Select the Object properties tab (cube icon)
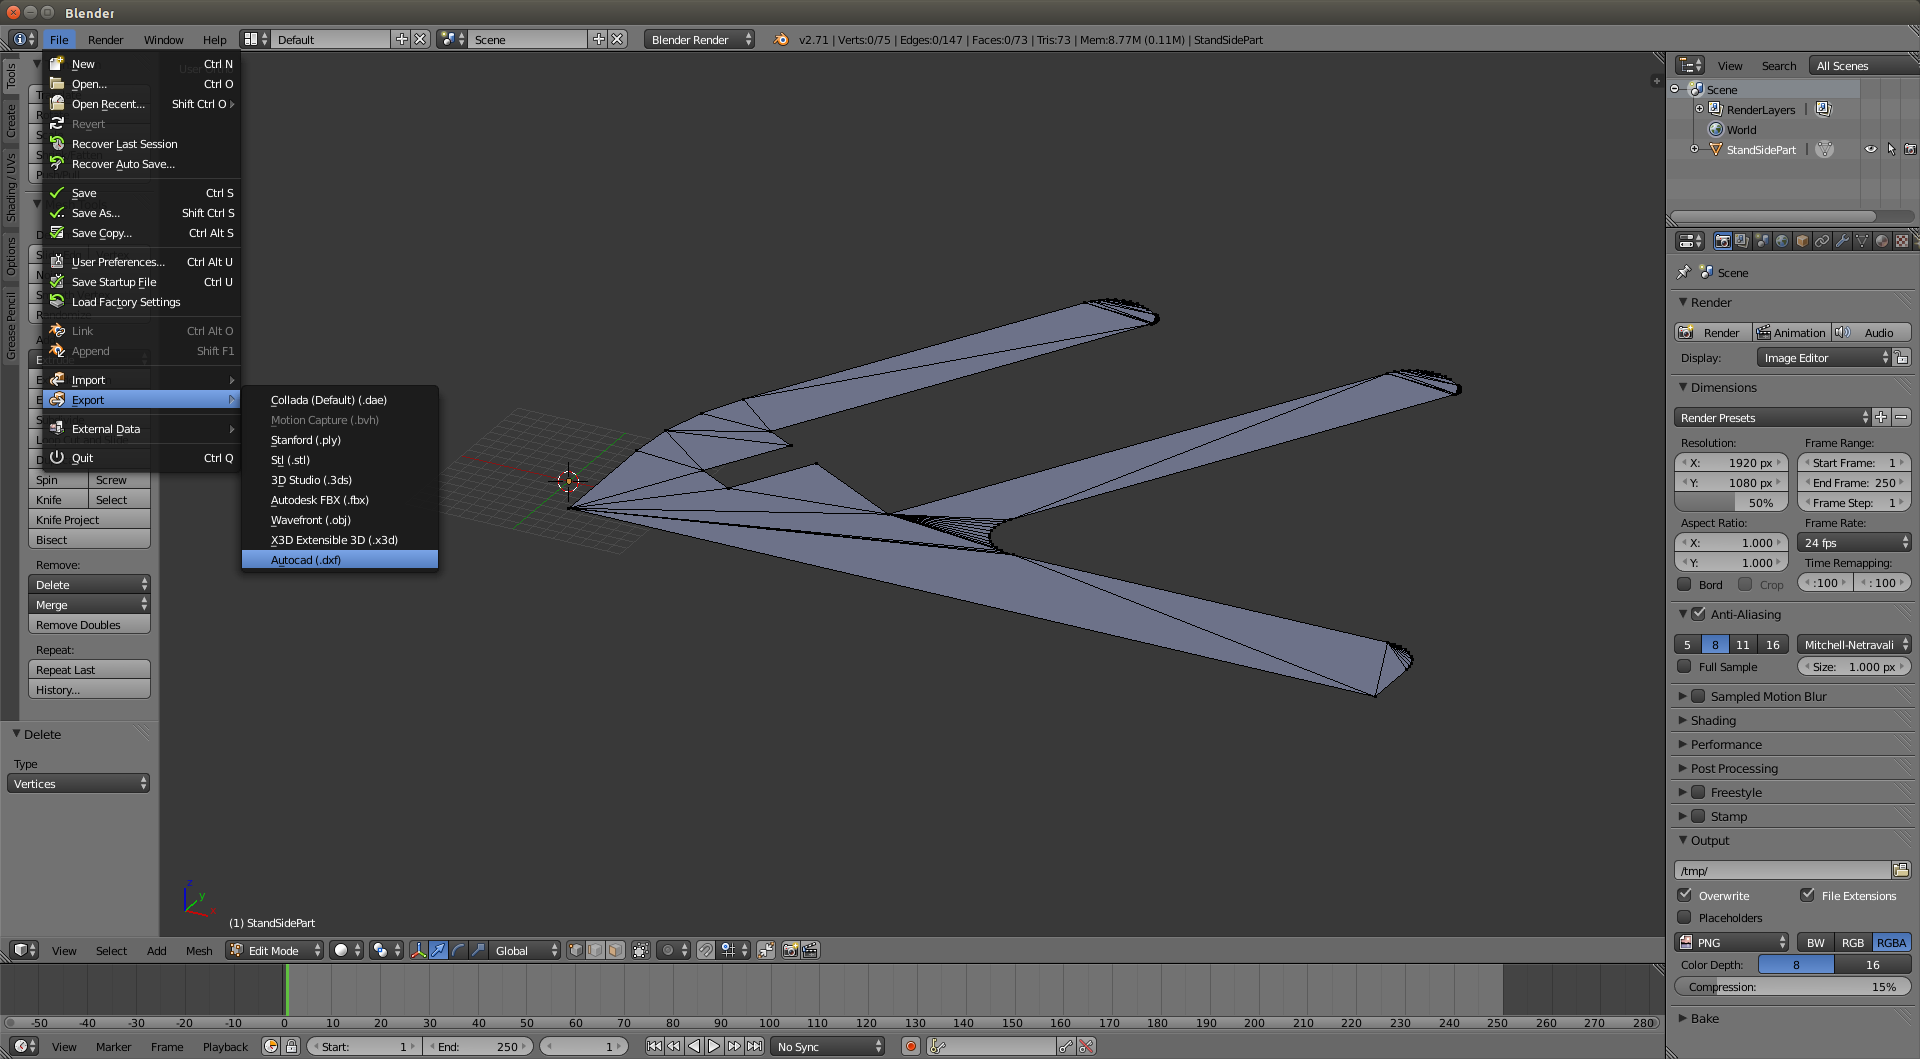Screen dimensions: 1920x1059 pyautogui.click(x=1803, y=241)
